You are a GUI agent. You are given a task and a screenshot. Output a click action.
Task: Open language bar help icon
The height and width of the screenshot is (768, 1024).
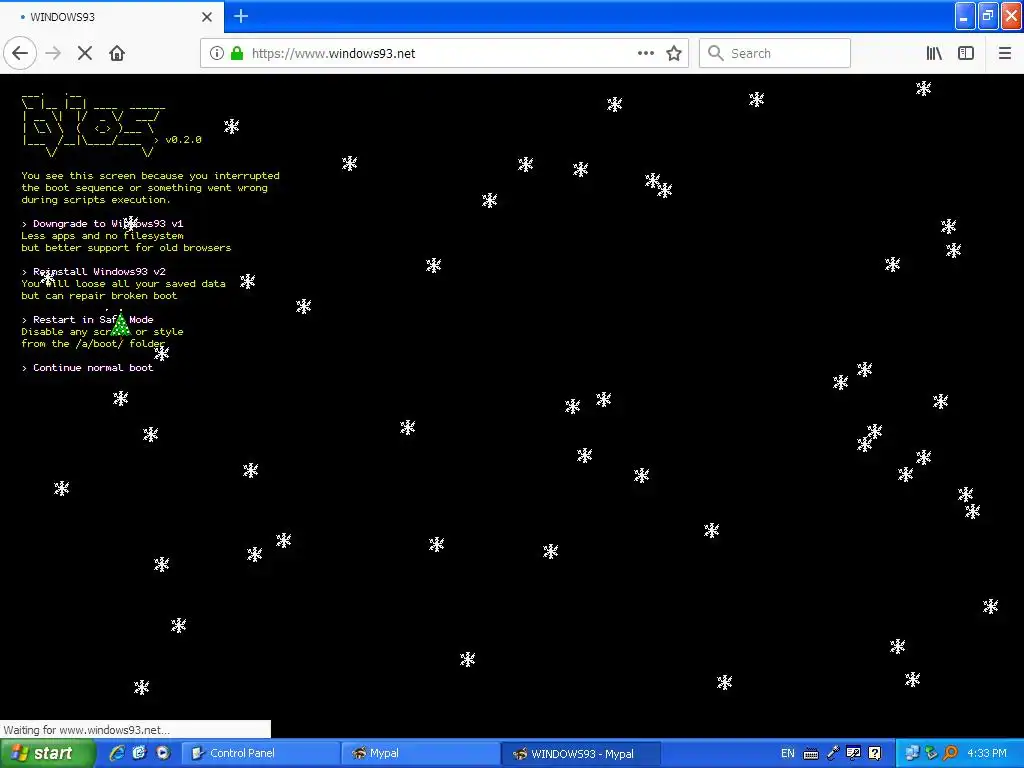pos(875,754)
